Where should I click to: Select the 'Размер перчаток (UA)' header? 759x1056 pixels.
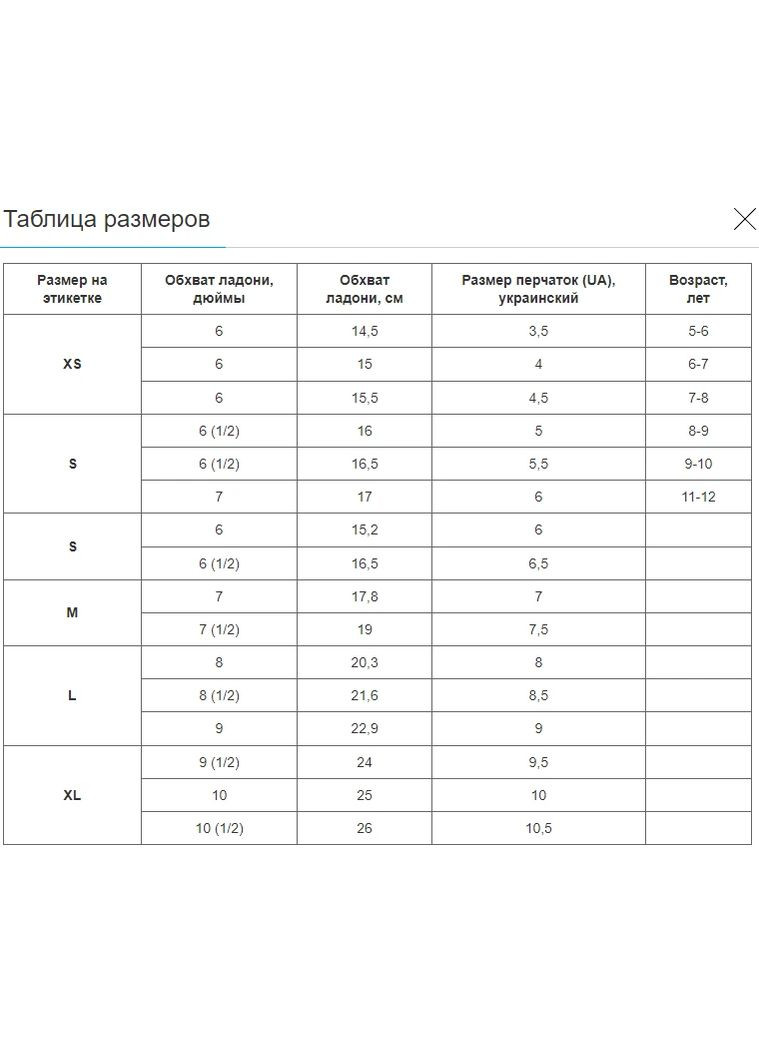pyautogui.click(x=538, y=289)
